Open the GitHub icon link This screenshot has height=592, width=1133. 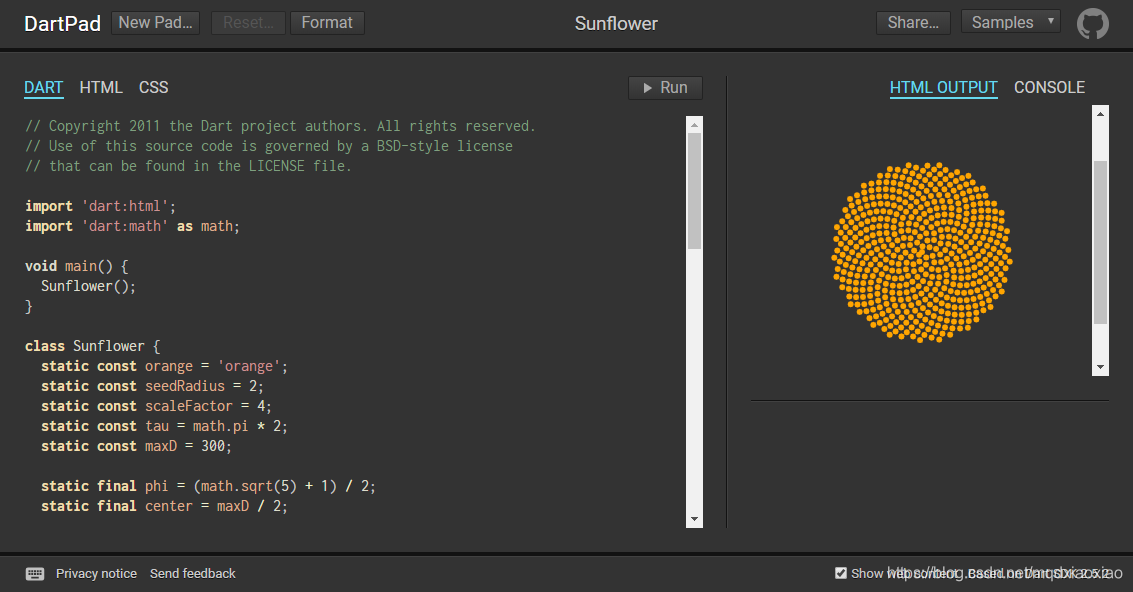click(1093, 23)
